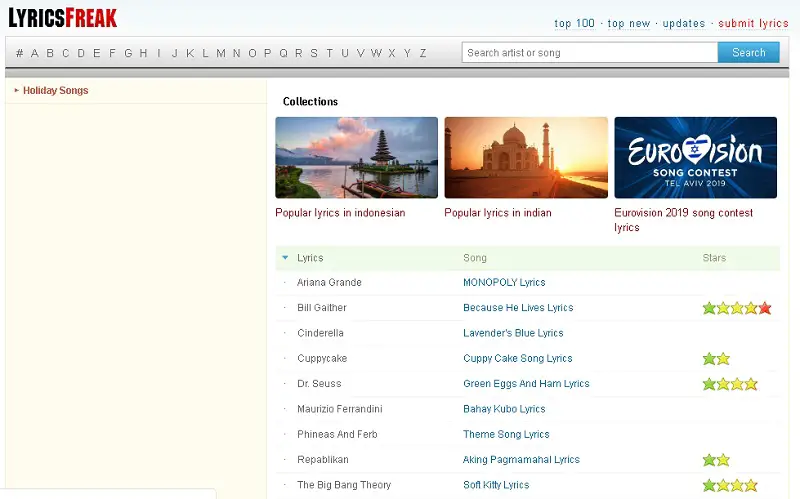The height and width of the screenshot is (499, 800).
Task: Browse artists starting with letter M
Action: [221, 53]
